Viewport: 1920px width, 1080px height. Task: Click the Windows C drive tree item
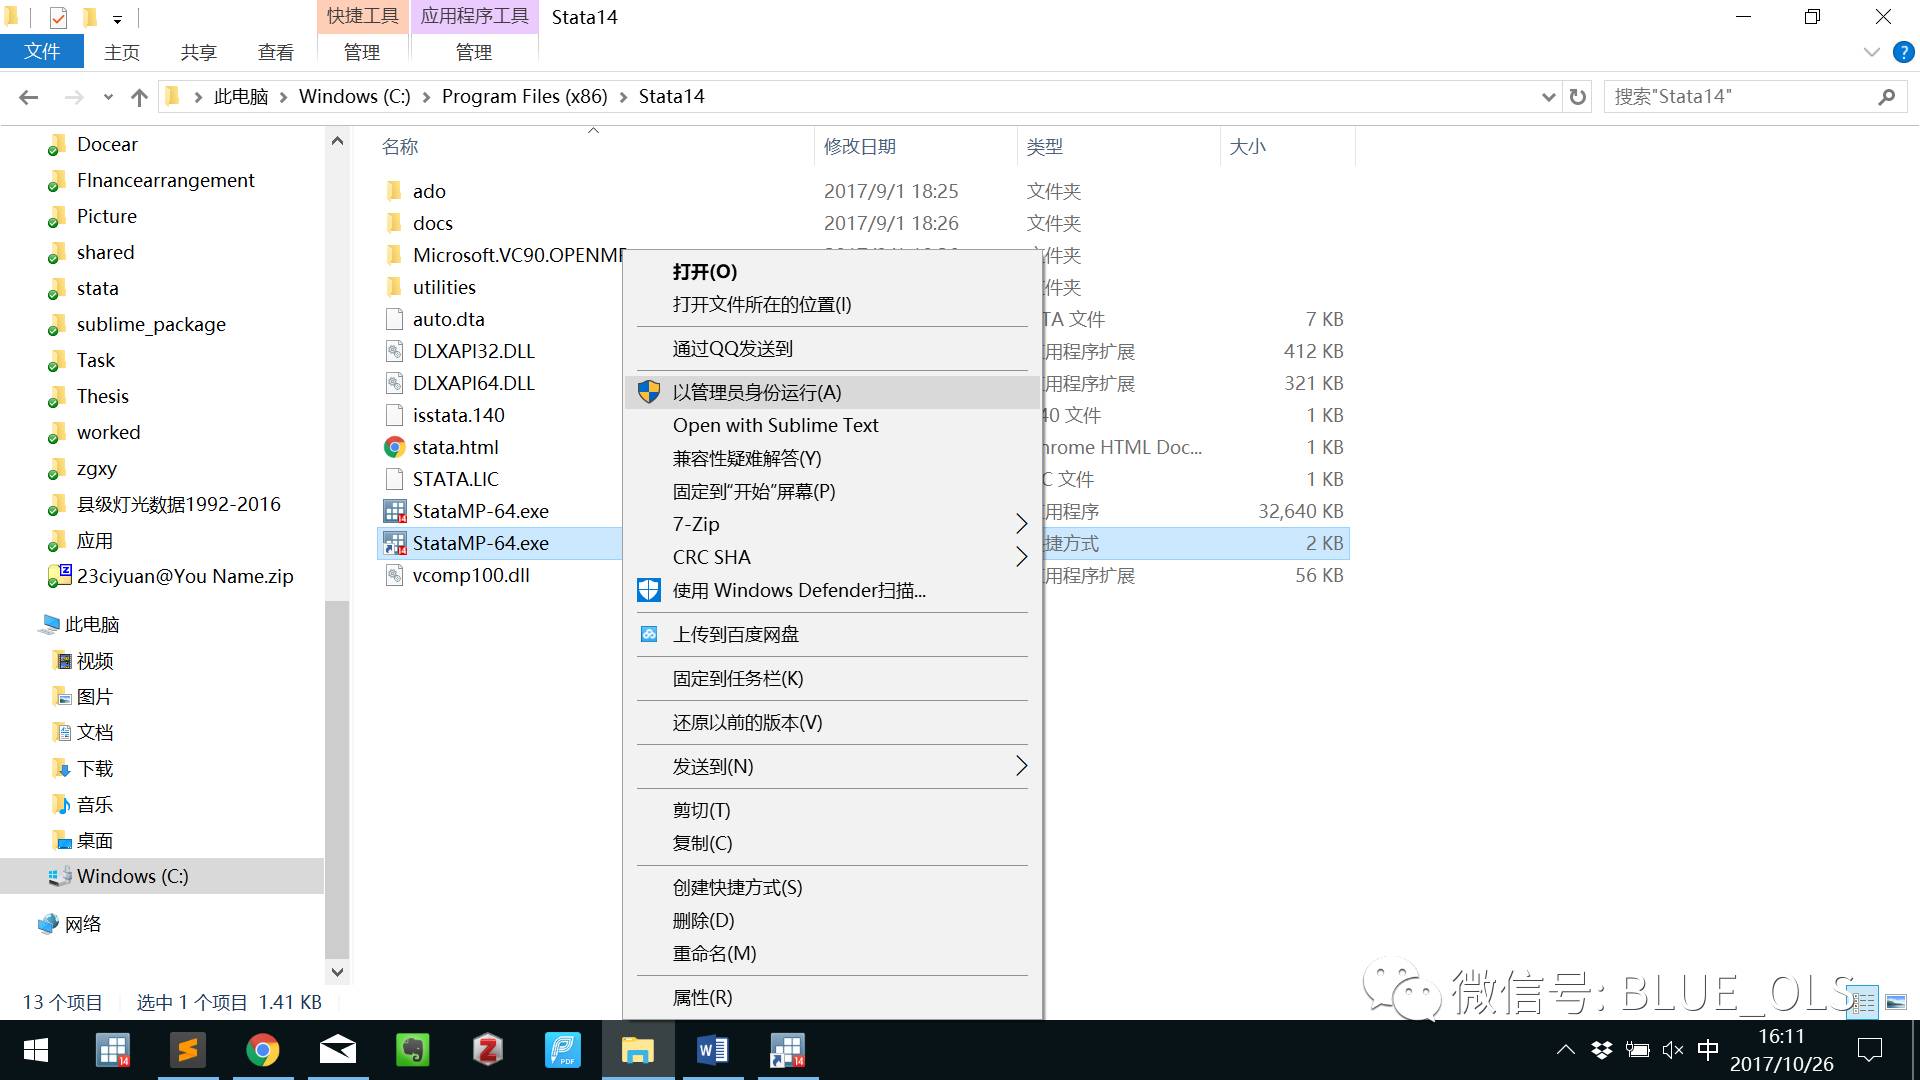point(133,874)
